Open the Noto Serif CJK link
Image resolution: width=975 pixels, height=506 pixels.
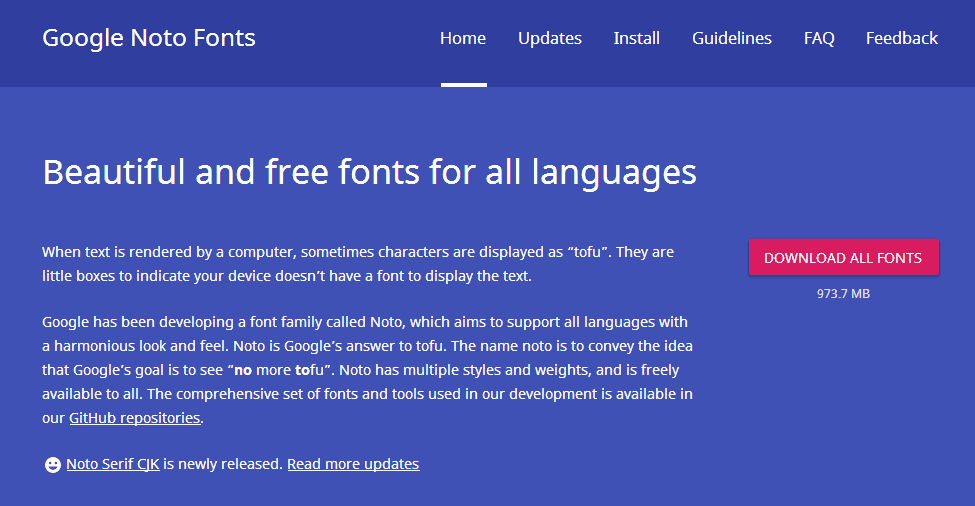[113, 464]
